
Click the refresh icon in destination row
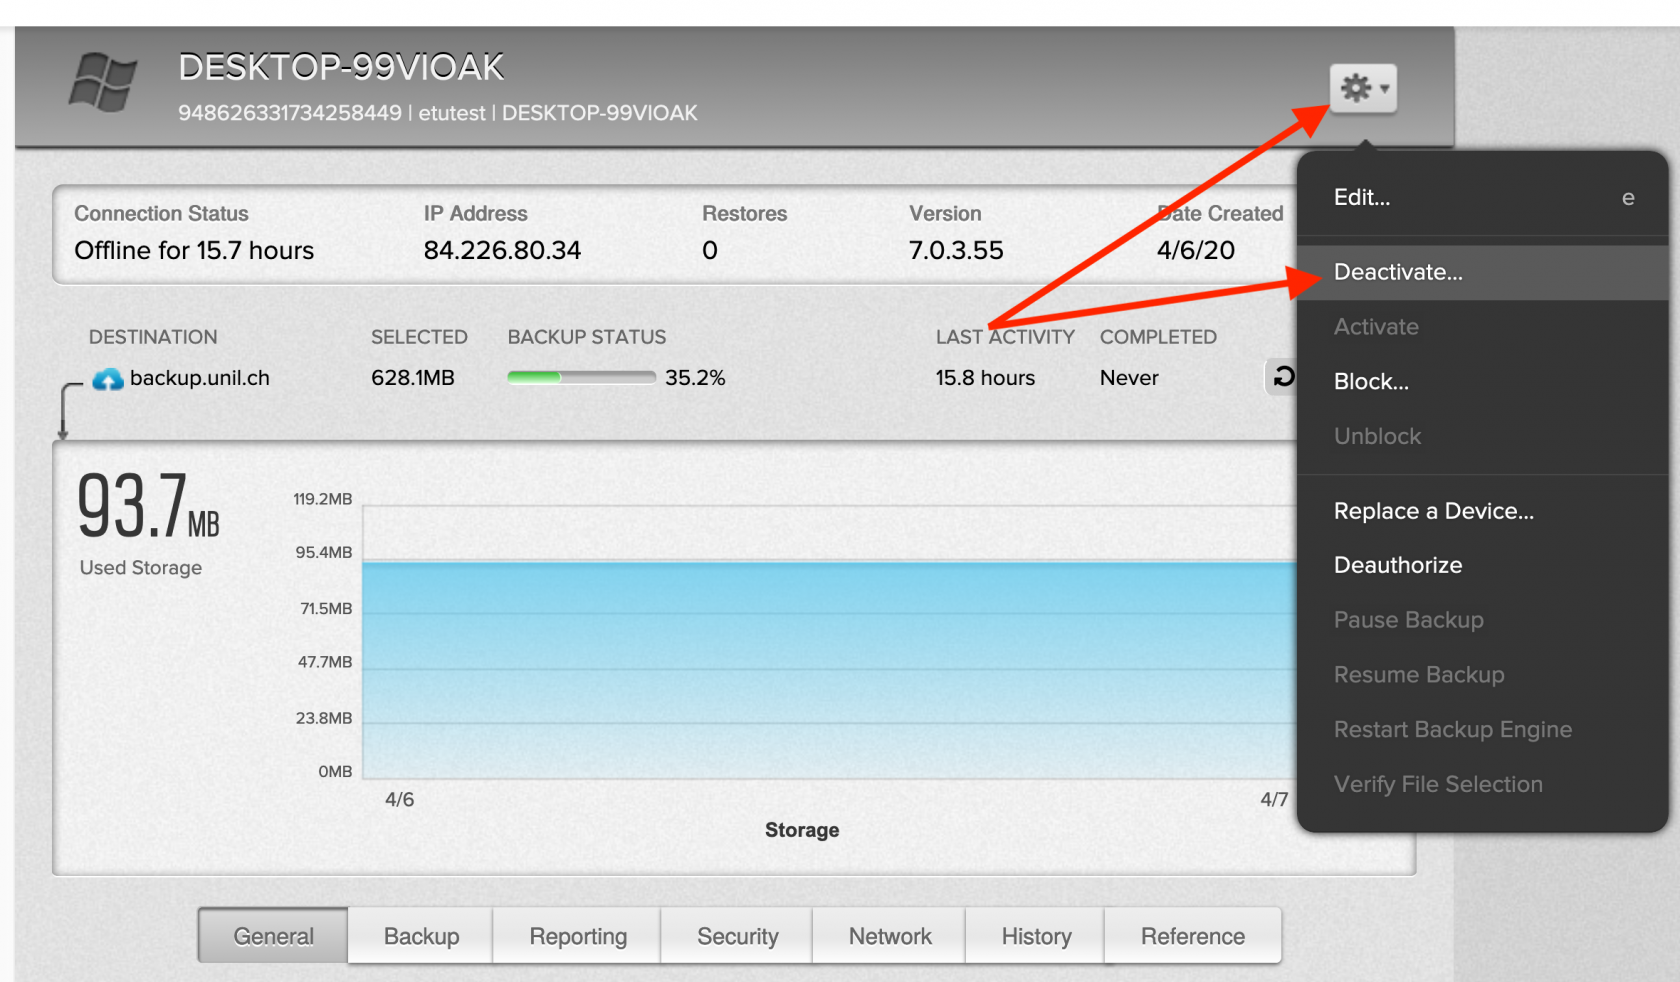click(x=1283, y=377)
